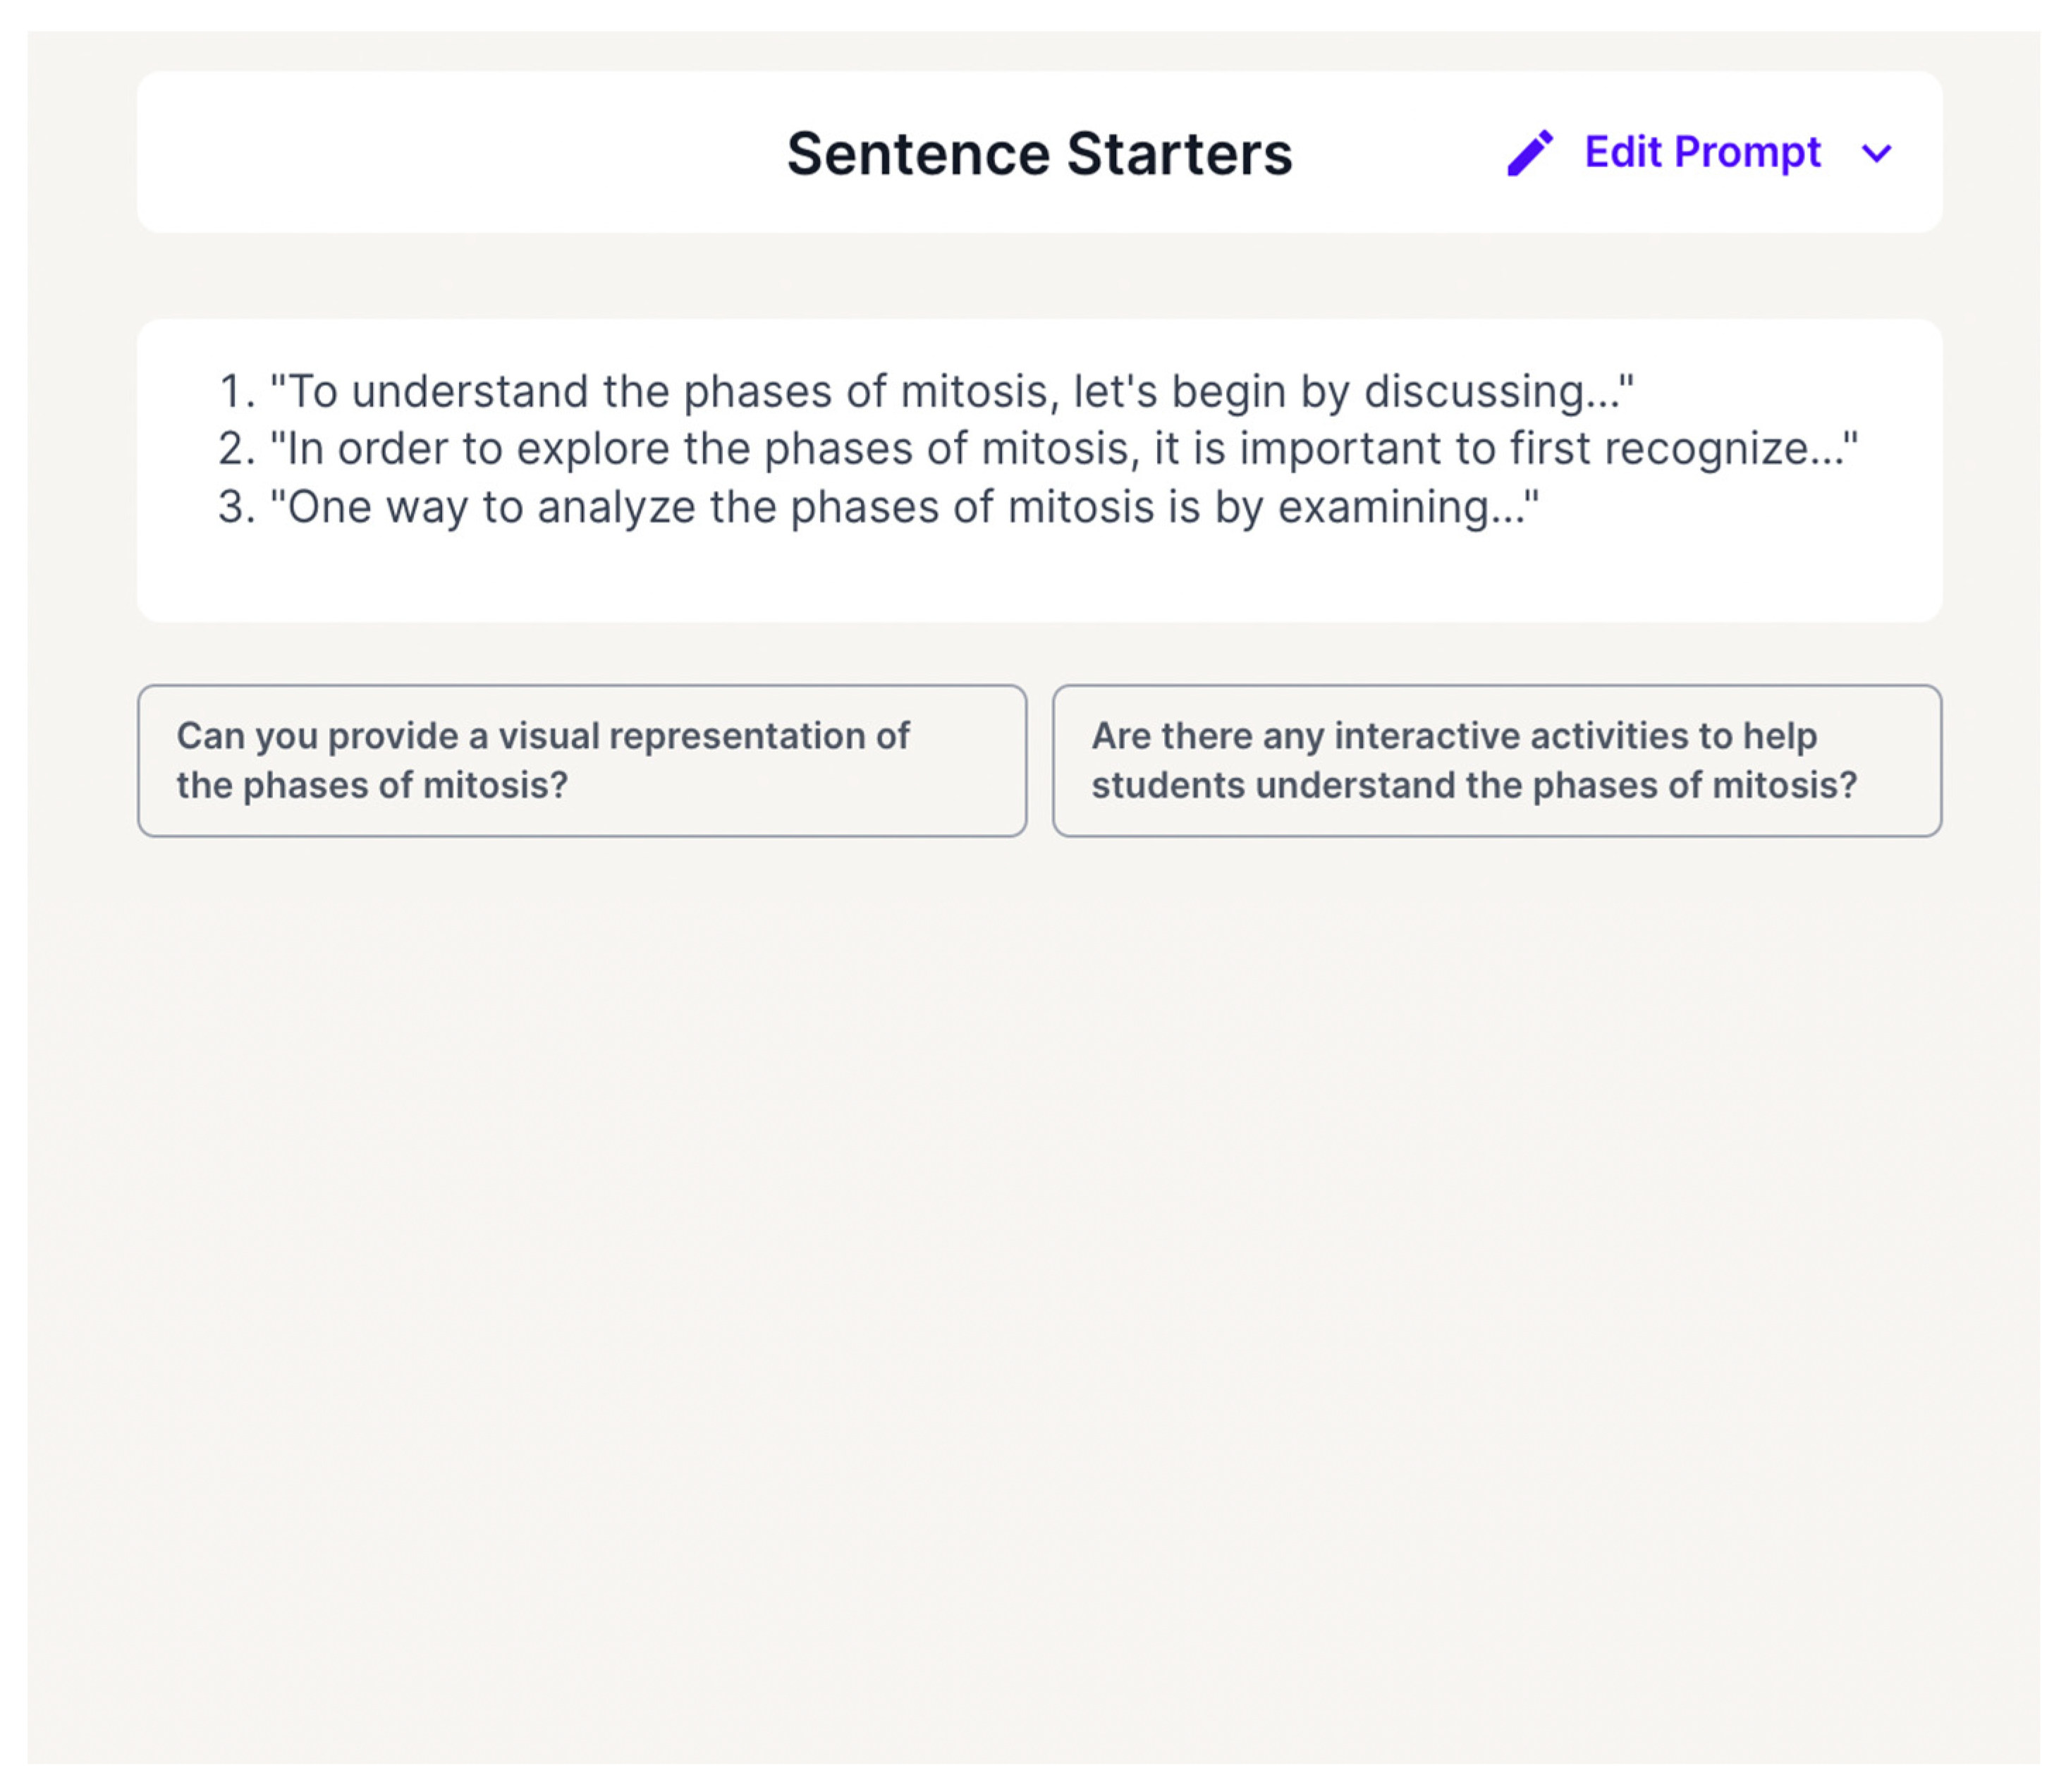
Task: Click the word "Starters" in the title
Action: (1179, 153)
